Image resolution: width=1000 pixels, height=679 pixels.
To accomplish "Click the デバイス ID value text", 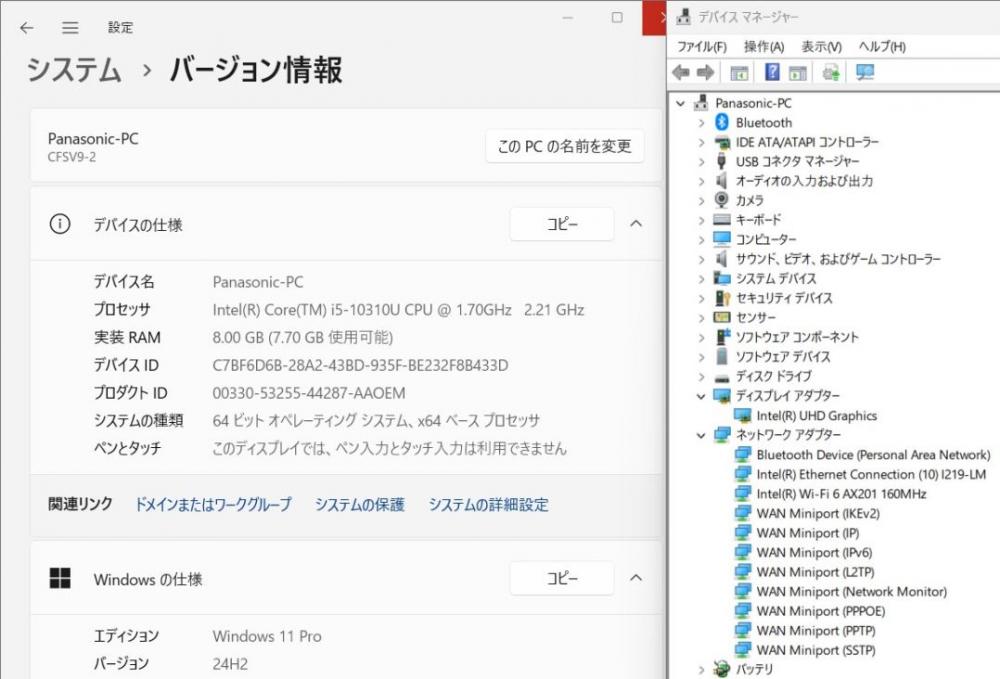I will tap(360, 365).
